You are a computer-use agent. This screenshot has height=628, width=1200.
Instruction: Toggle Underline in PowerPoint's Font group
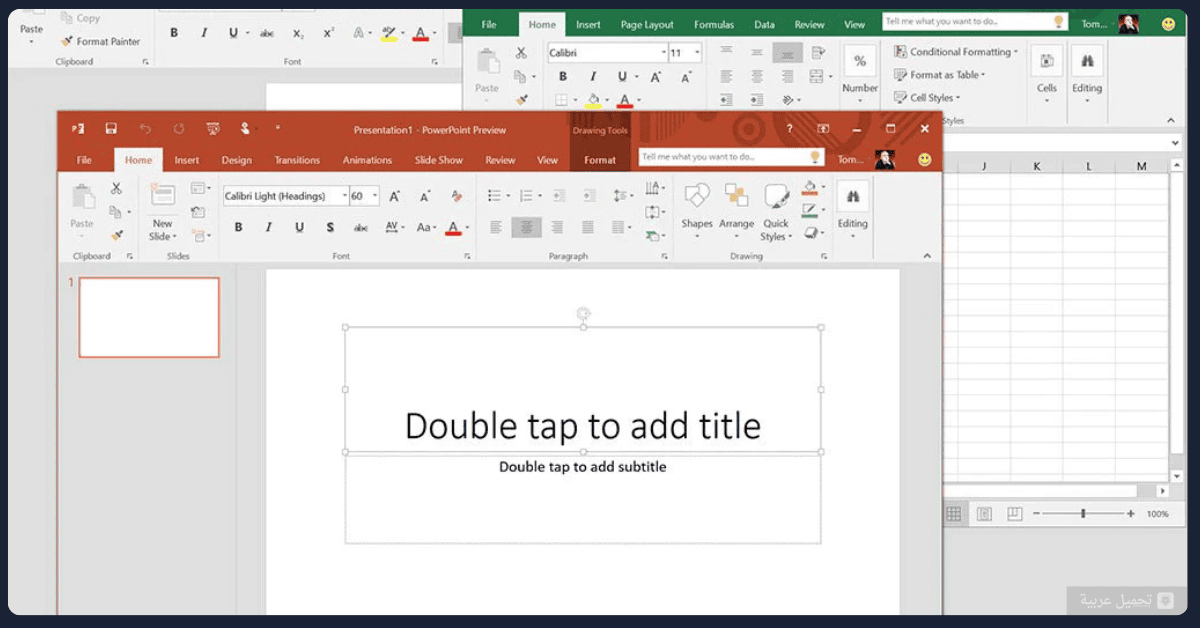tap(299, 228)
